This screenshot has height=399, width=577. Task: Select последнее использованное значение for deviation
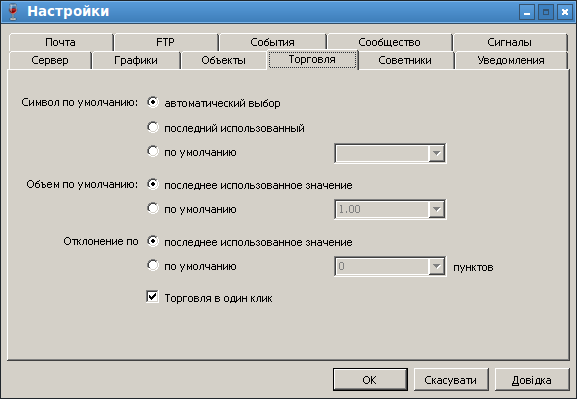pos(153,241)
